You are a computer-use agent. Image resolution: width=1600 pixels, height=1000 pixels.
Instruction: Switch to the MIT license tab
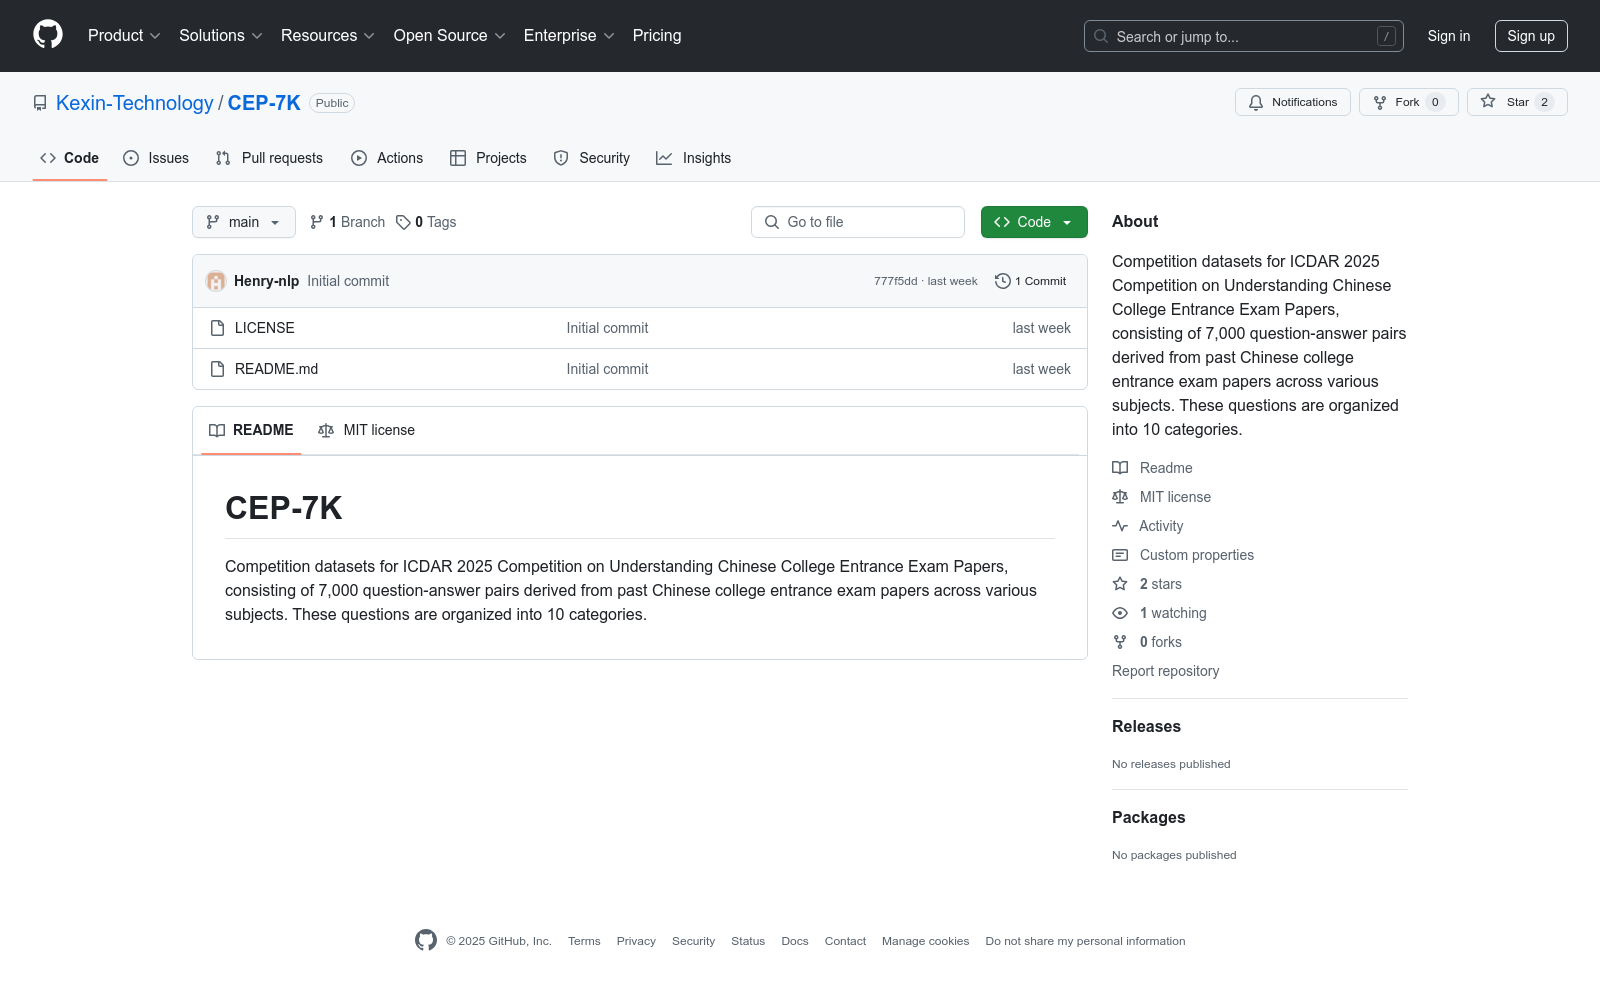click(366, 430)
